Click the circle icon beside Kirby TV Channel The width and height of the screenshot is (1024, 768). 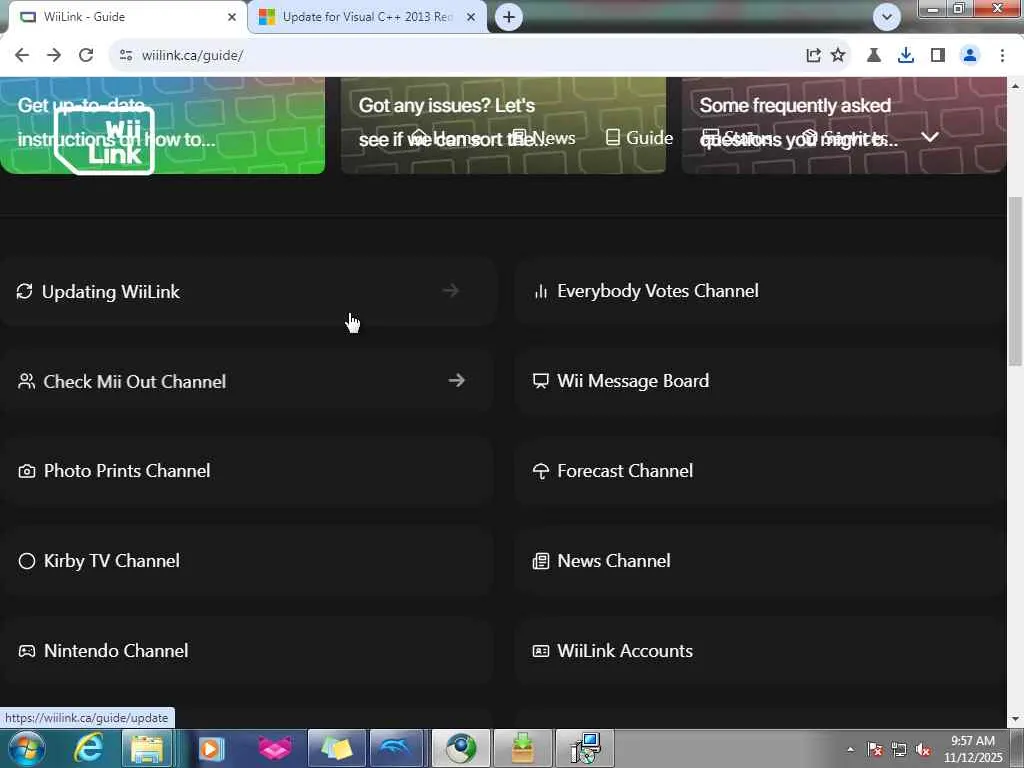27,561
